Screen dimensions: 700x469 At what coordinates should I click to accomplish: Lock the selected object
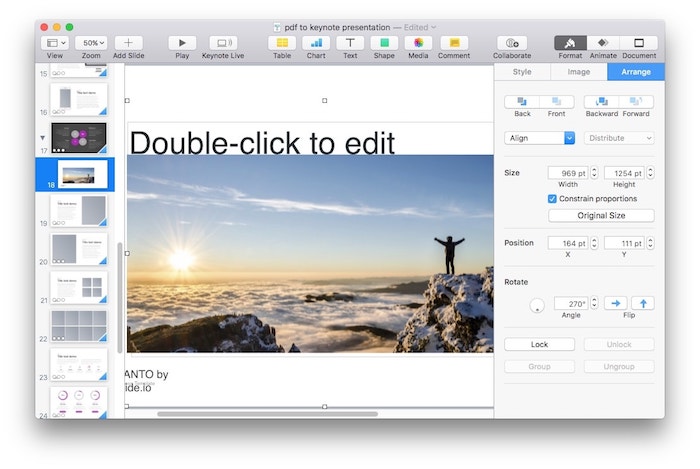tap(539, 344)
